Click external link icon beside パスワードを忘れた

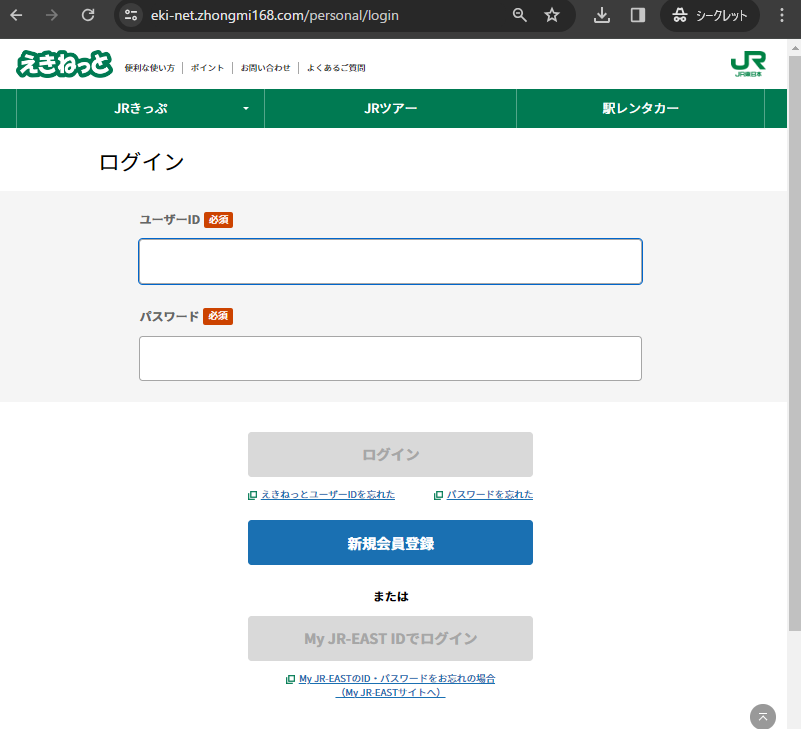pos(438,495)
